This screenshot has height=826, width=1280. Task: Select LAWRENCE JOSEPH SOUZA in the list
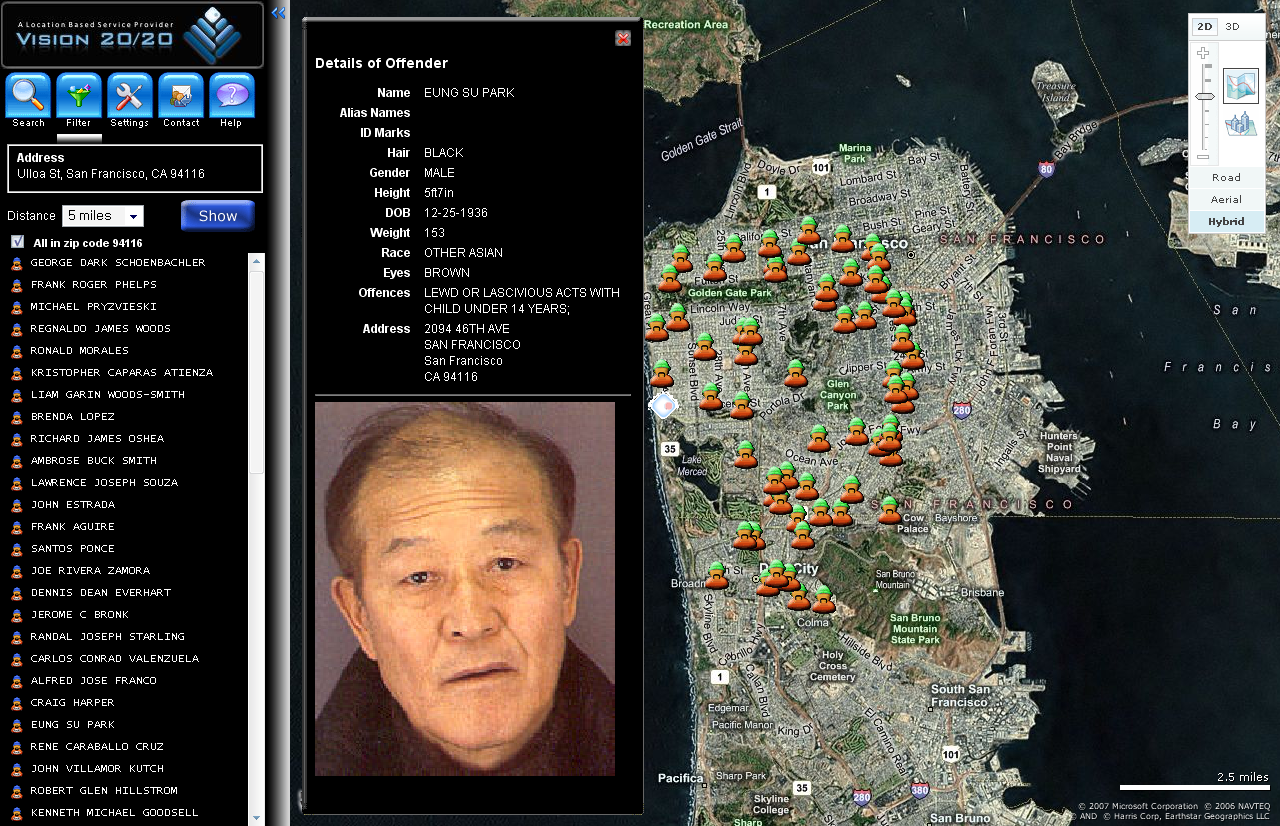point(104,483)
